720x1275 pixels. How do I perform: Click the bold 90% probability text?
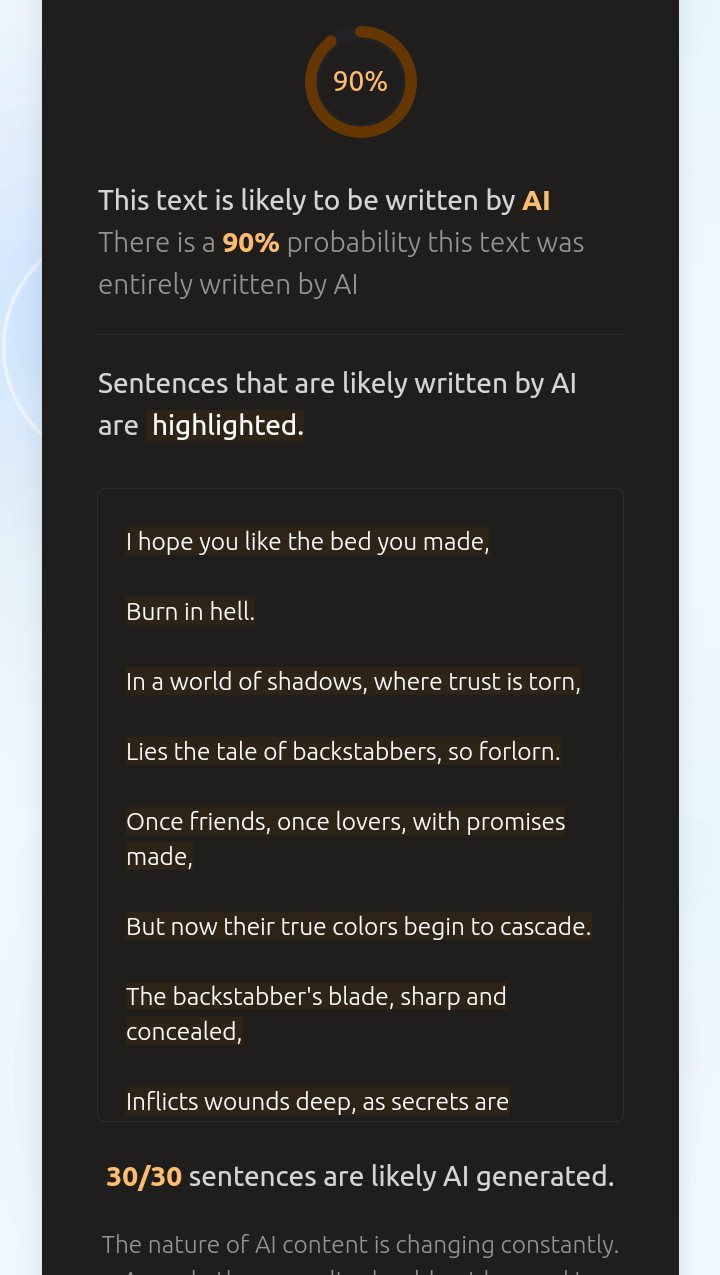pos(251,242)
